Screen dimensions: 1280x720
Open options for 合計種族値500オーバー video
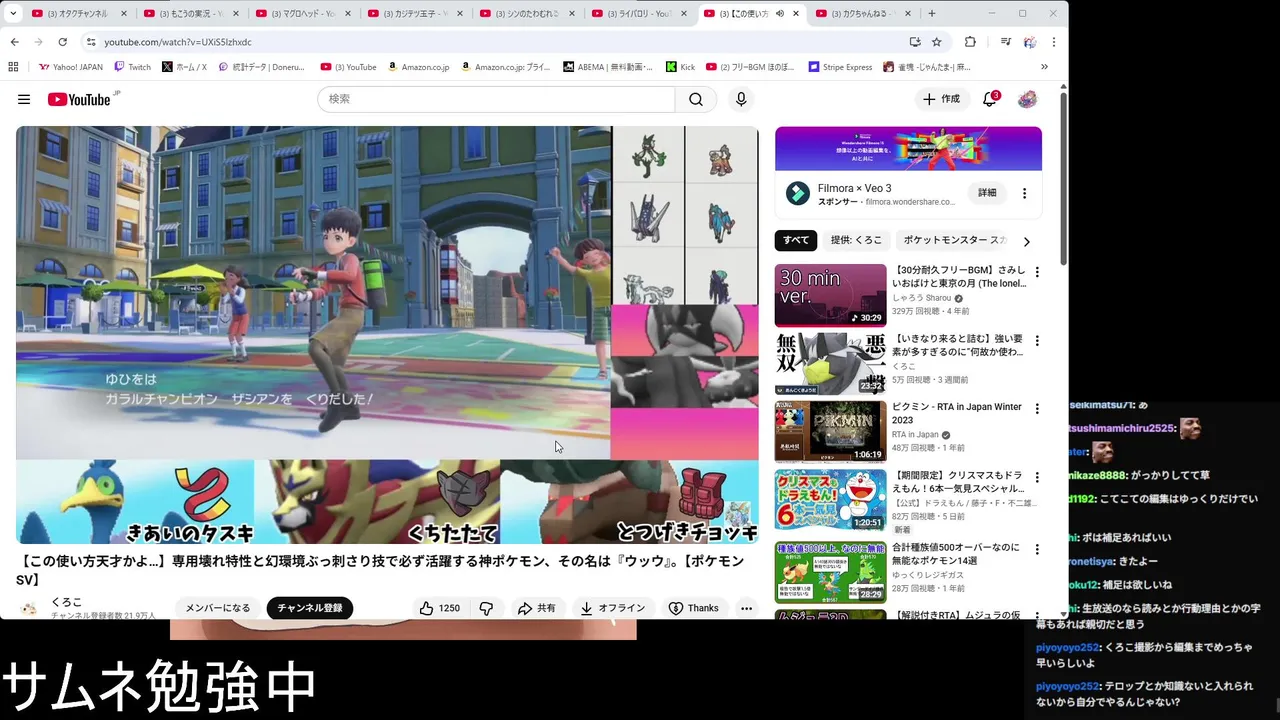[1037, 549]
